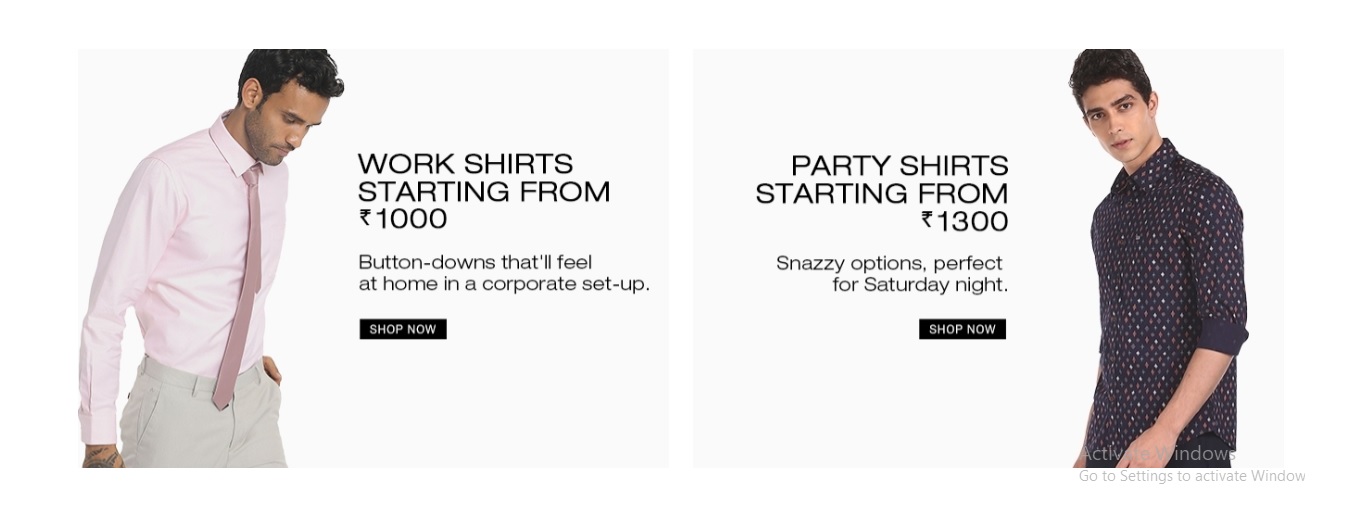Click Shop Now under Party Shirts
The width and height of the screenshot is (1350, 529).
[962, 329]
